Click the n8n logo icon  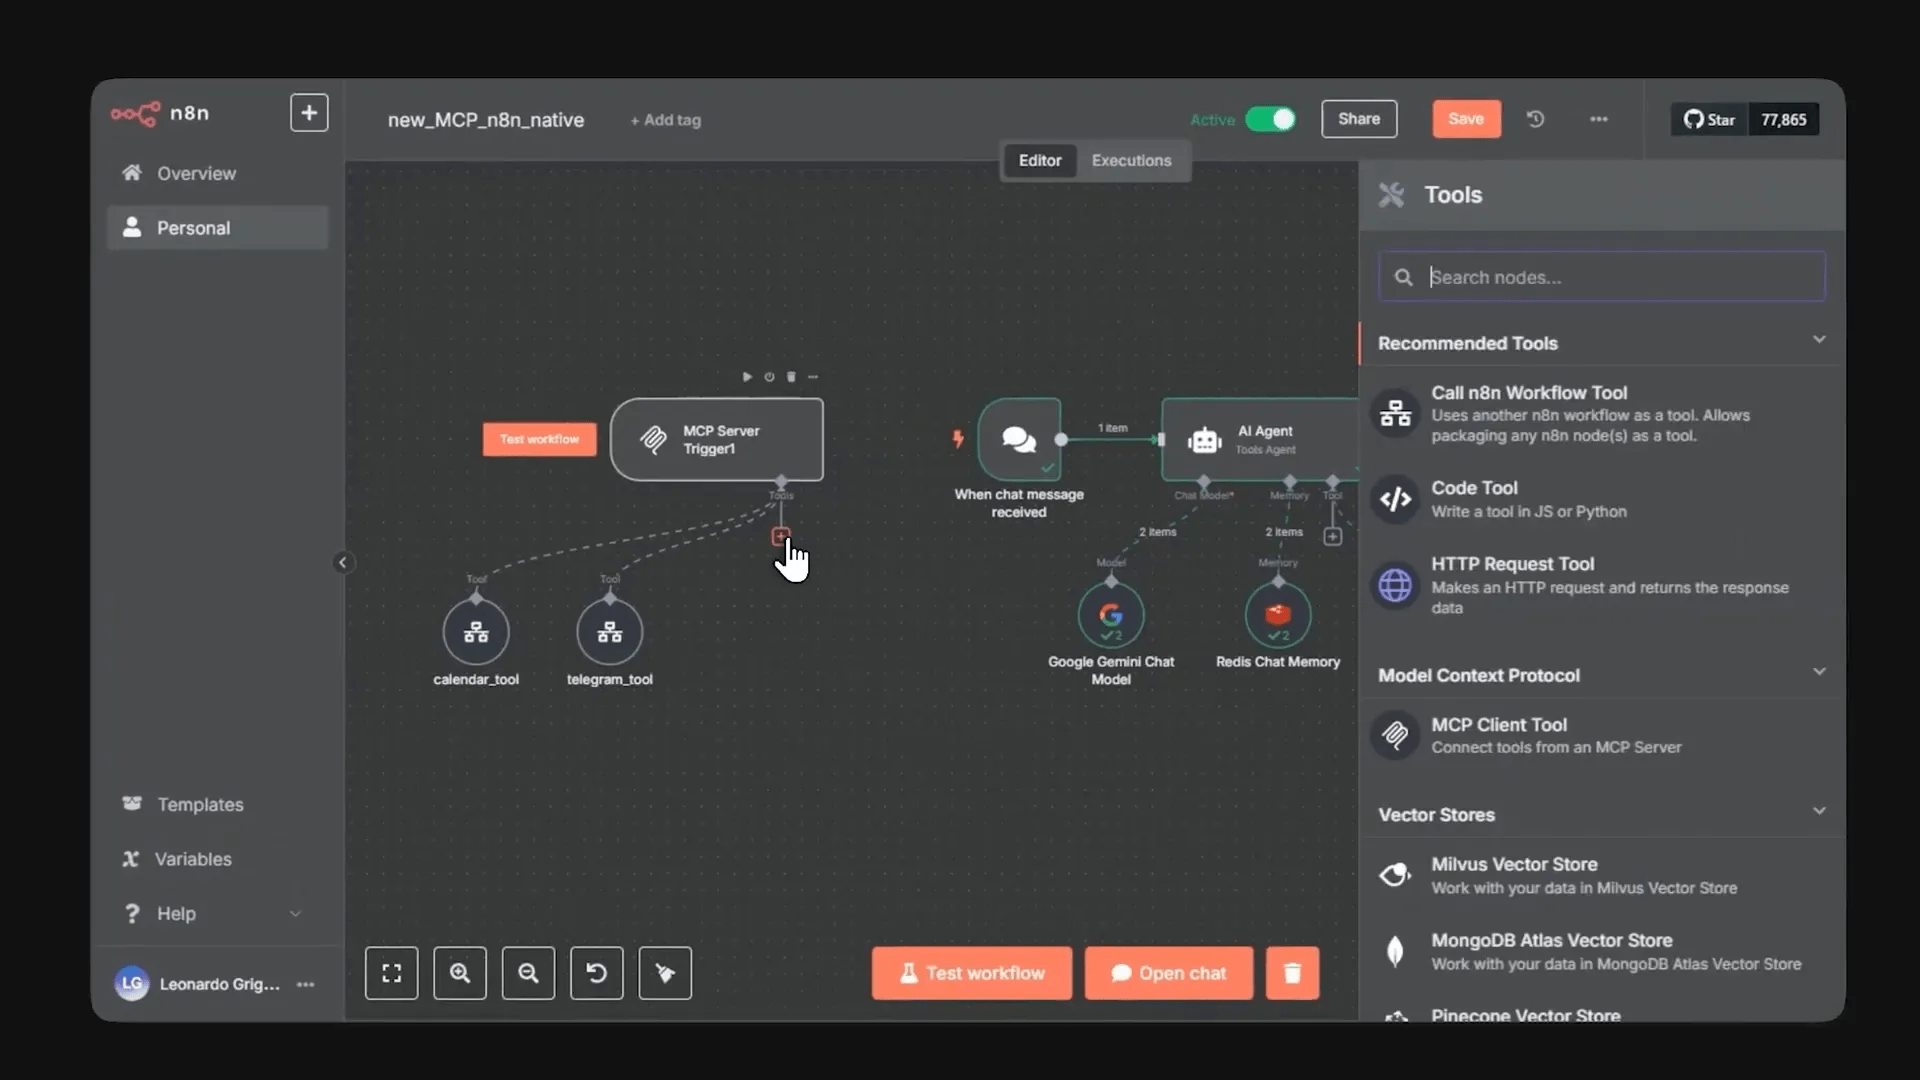(x=135, y=113)
